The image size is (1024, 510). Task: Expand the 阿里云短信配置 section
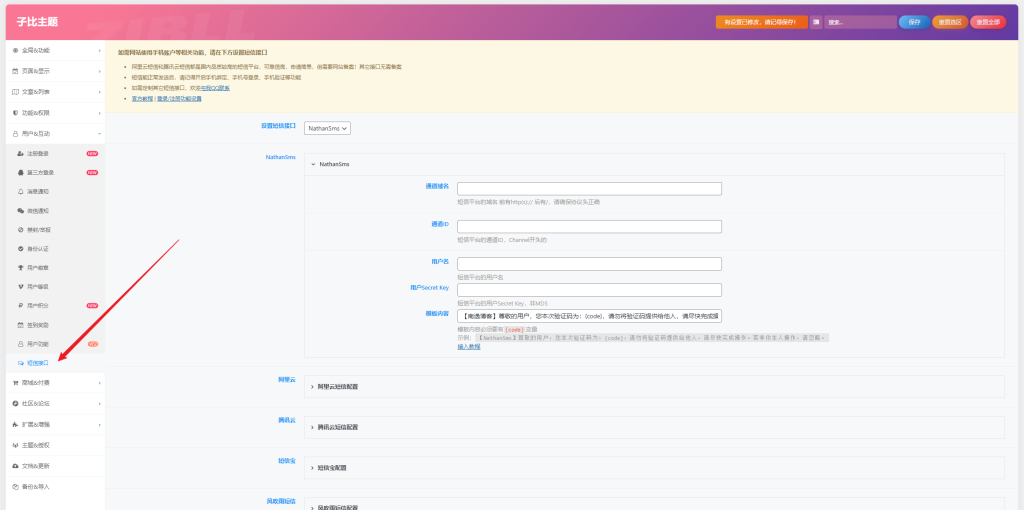pyautogui.click(x=654, y=387)
